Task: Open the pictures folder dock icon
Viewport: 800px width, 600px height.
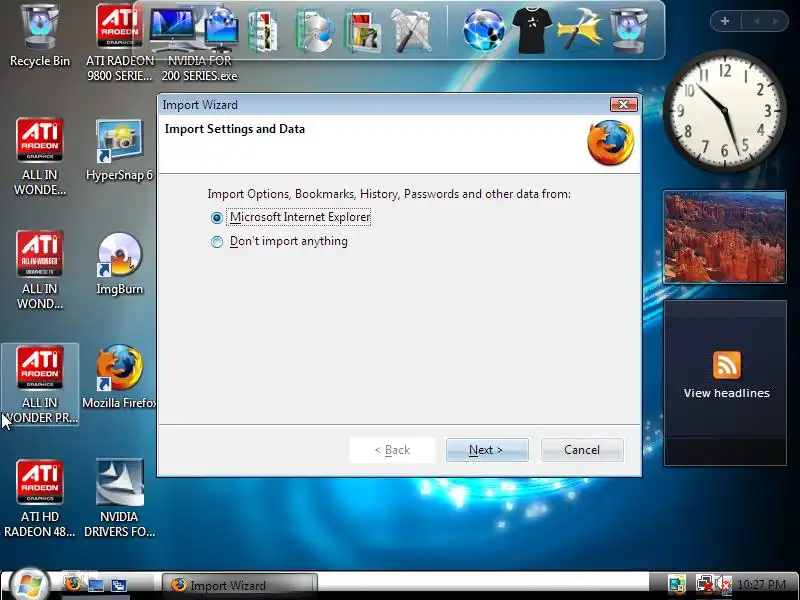Action: tap(363, 32)
